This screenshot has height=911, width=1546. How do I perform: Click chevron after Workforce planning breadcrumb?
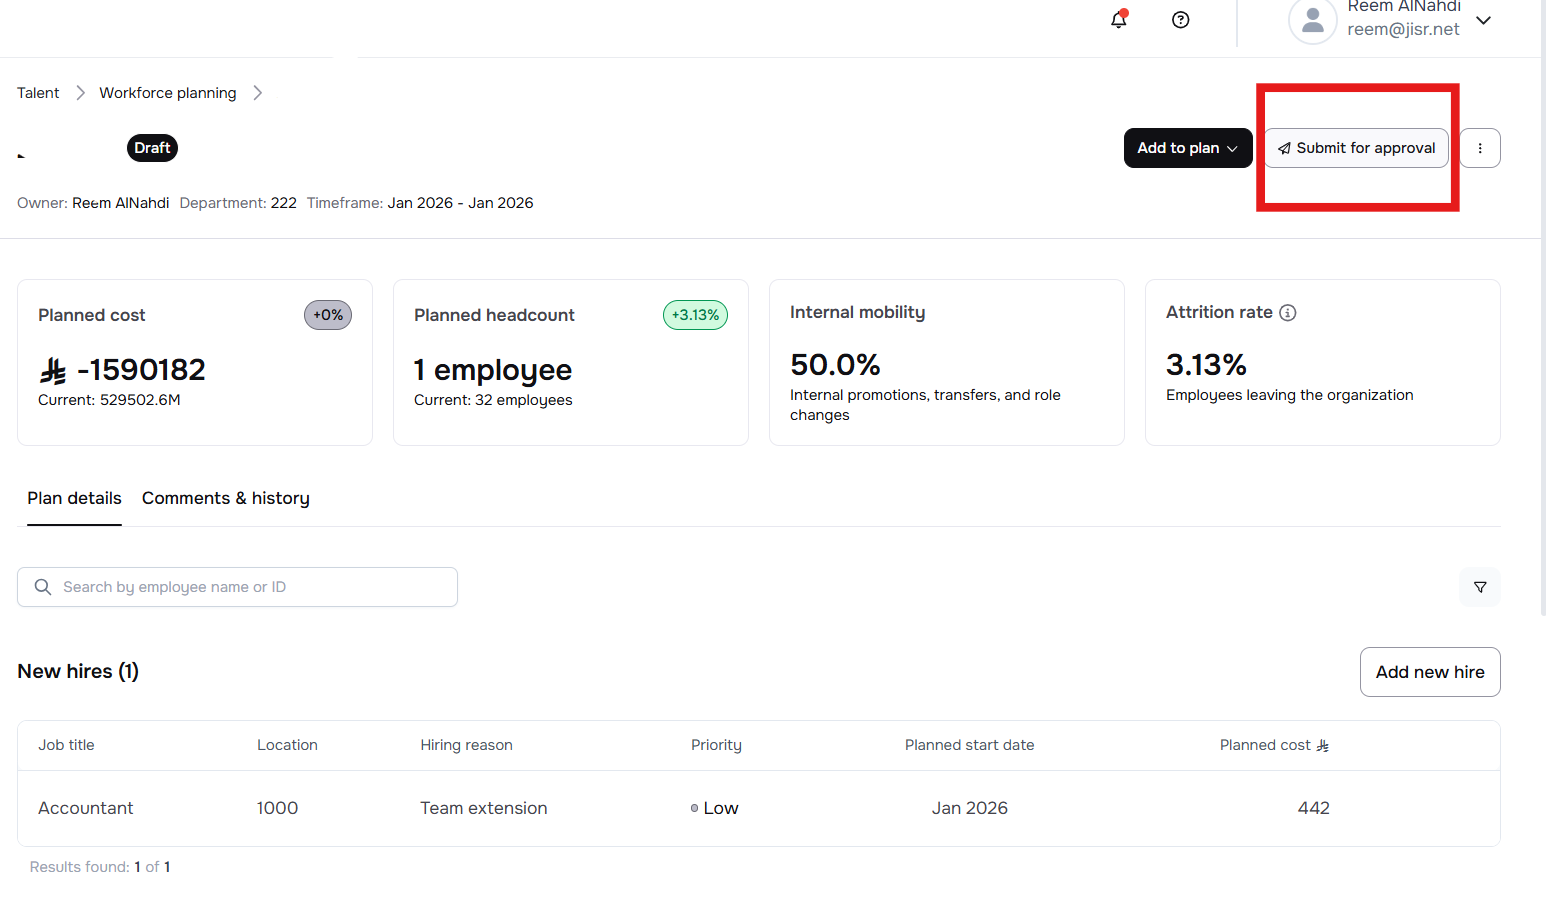(258, 93)
